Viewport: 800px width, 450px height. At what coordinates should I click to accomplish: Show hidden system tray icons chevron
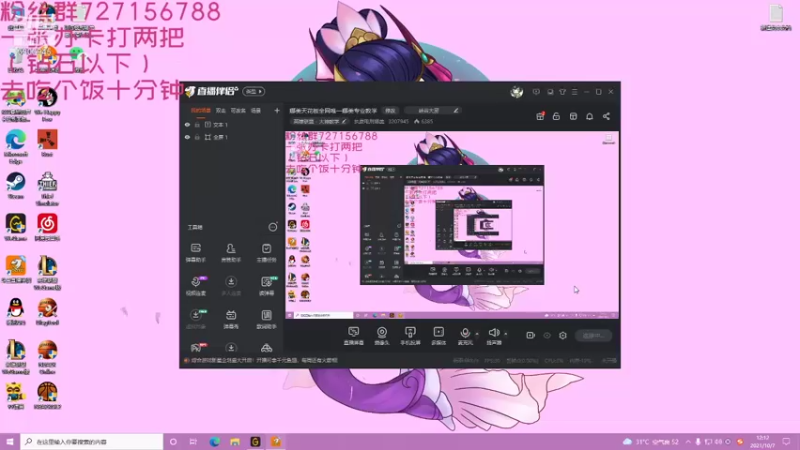[688, 441]
